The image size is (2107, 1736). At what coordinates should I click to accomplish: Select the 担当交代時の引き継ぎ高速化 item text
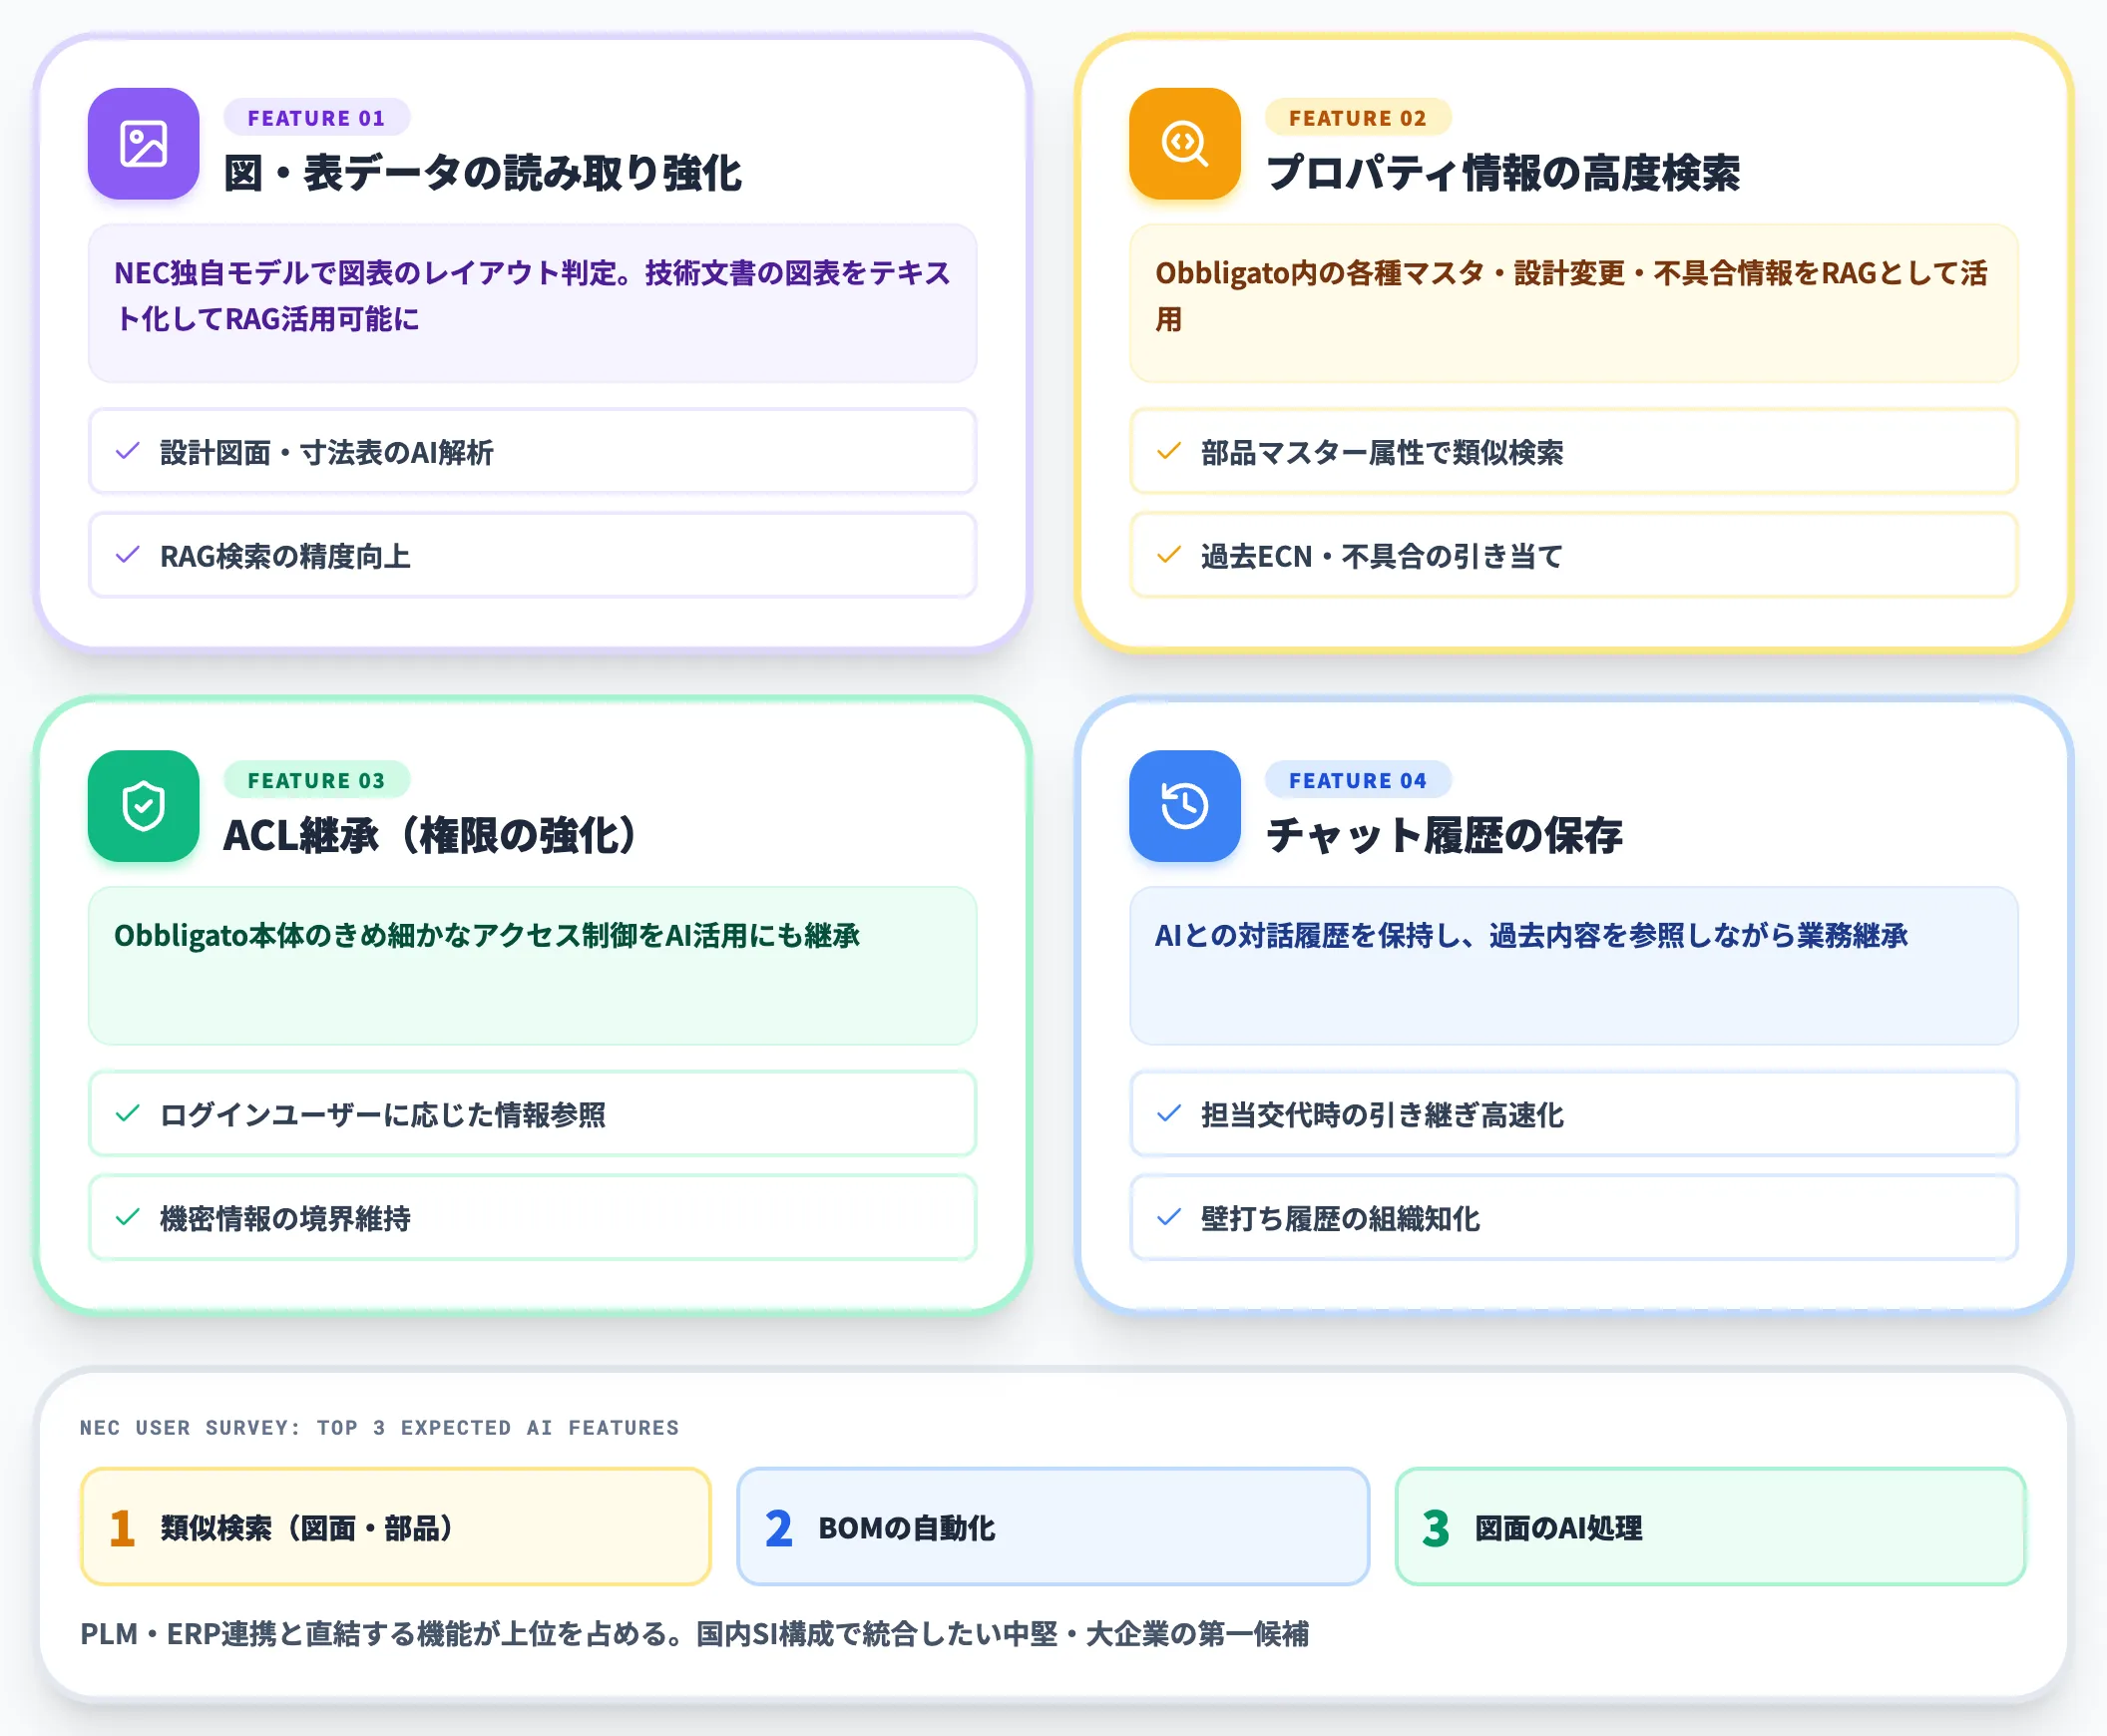tap(1382, 1115)
